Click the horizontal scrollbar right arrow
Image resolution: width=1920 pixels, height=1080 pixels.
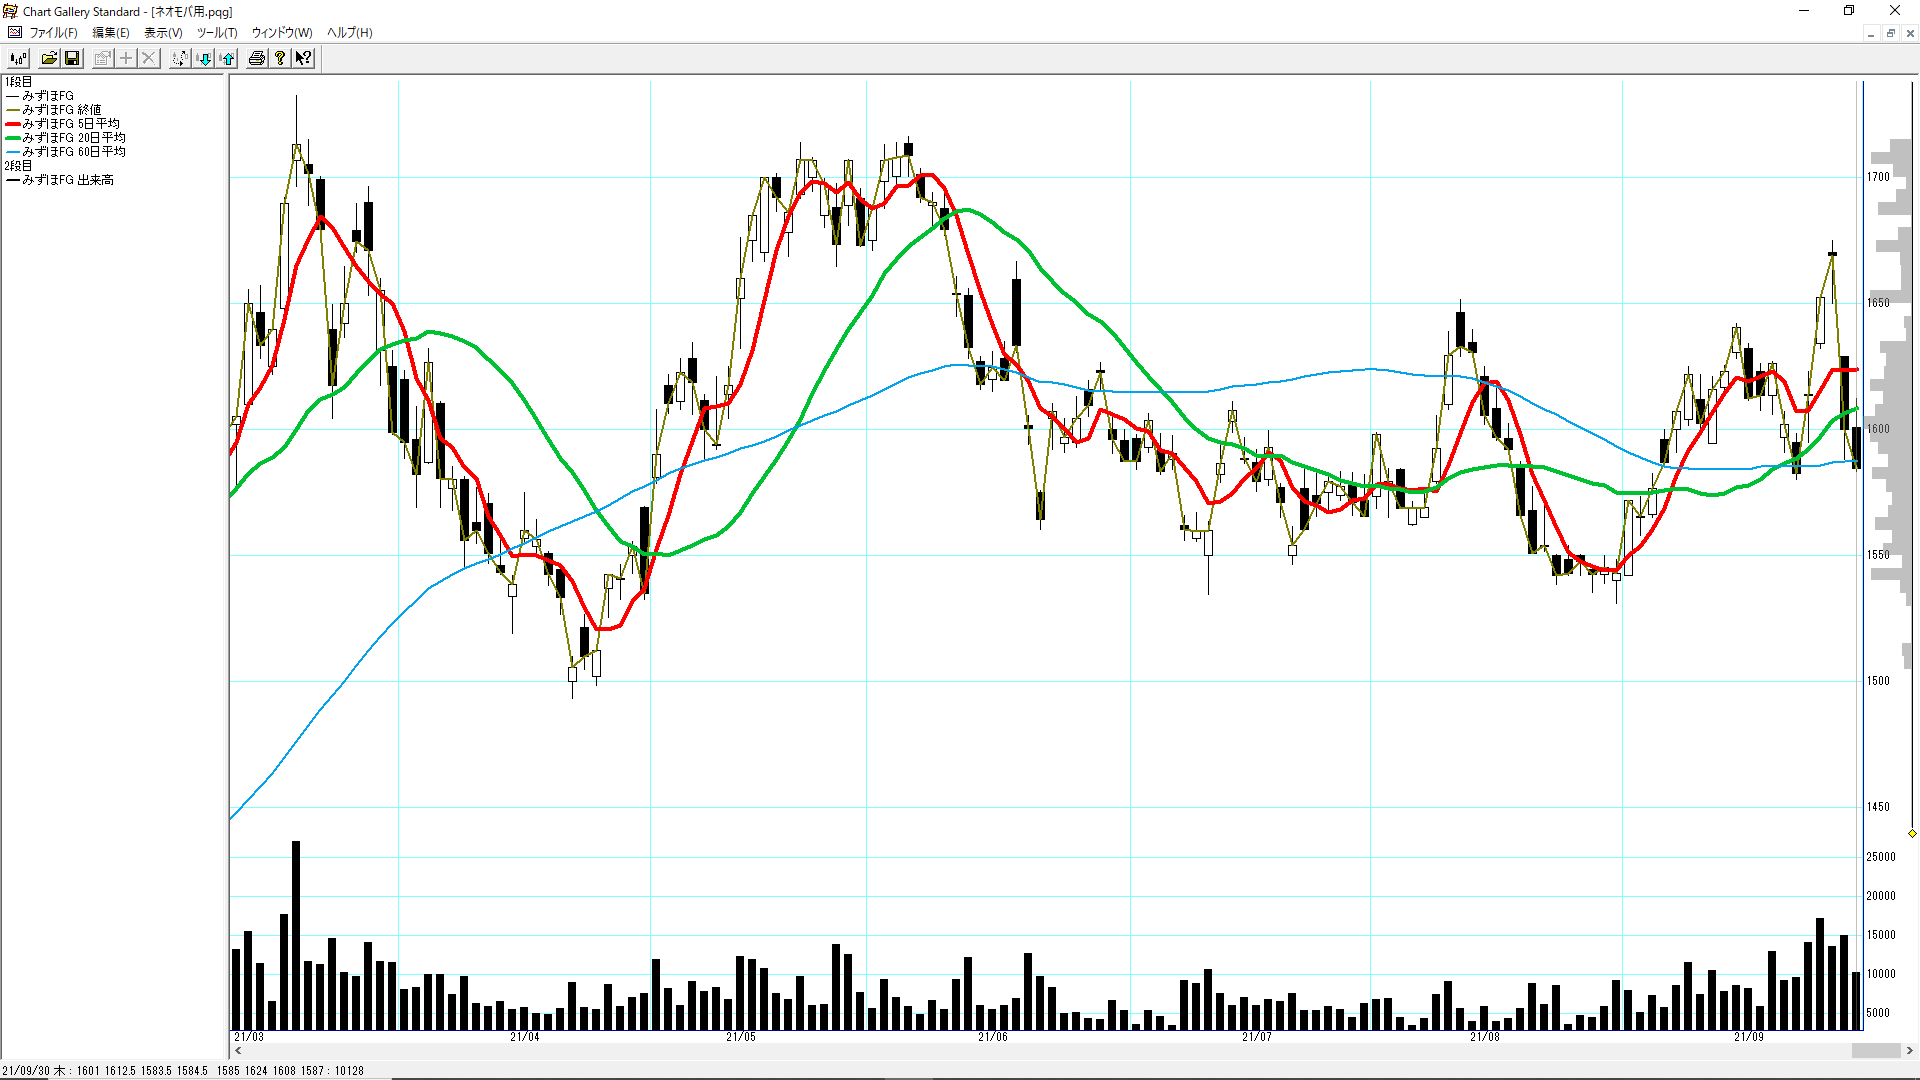(x=1909, y=1050)
